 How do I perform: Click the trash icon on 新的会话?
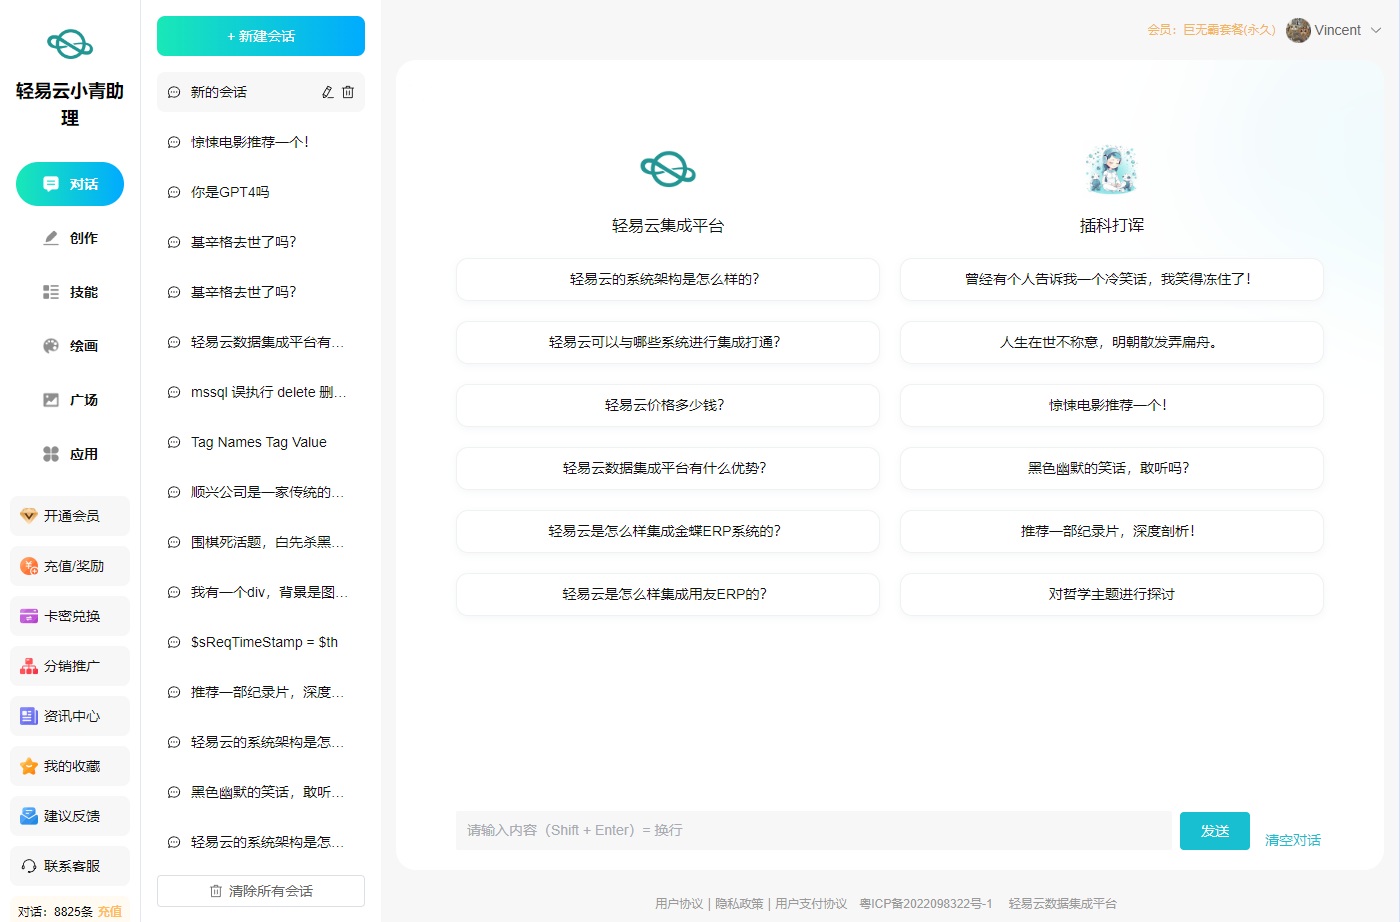[x=348, y=92]
